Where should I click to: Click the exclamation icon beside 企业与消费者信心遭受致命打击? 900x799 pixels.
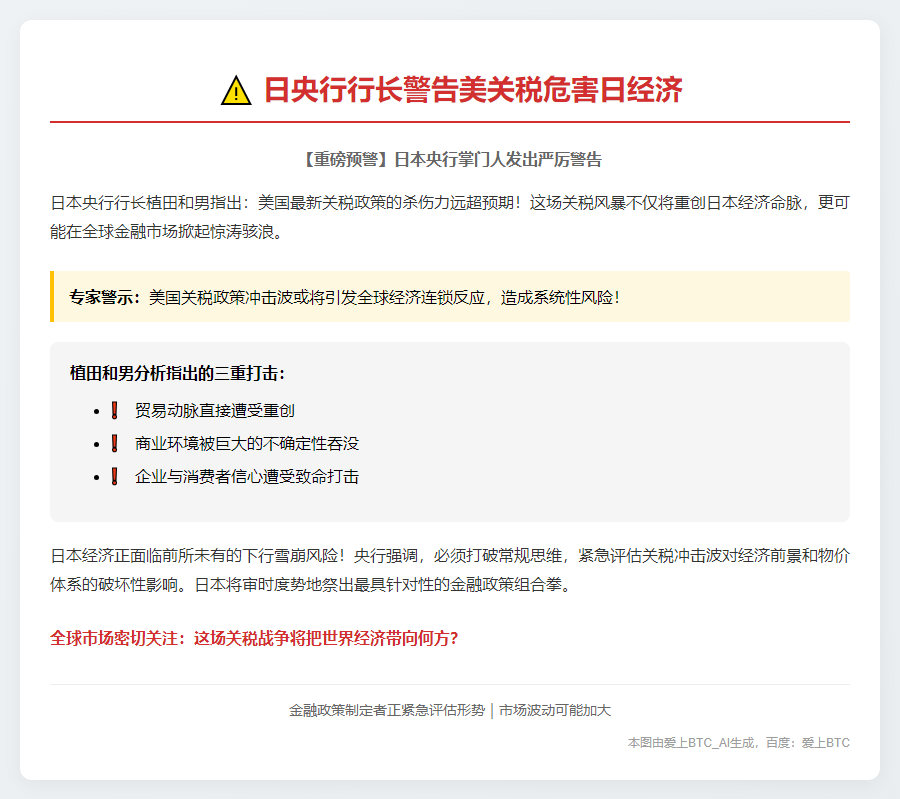115,476
